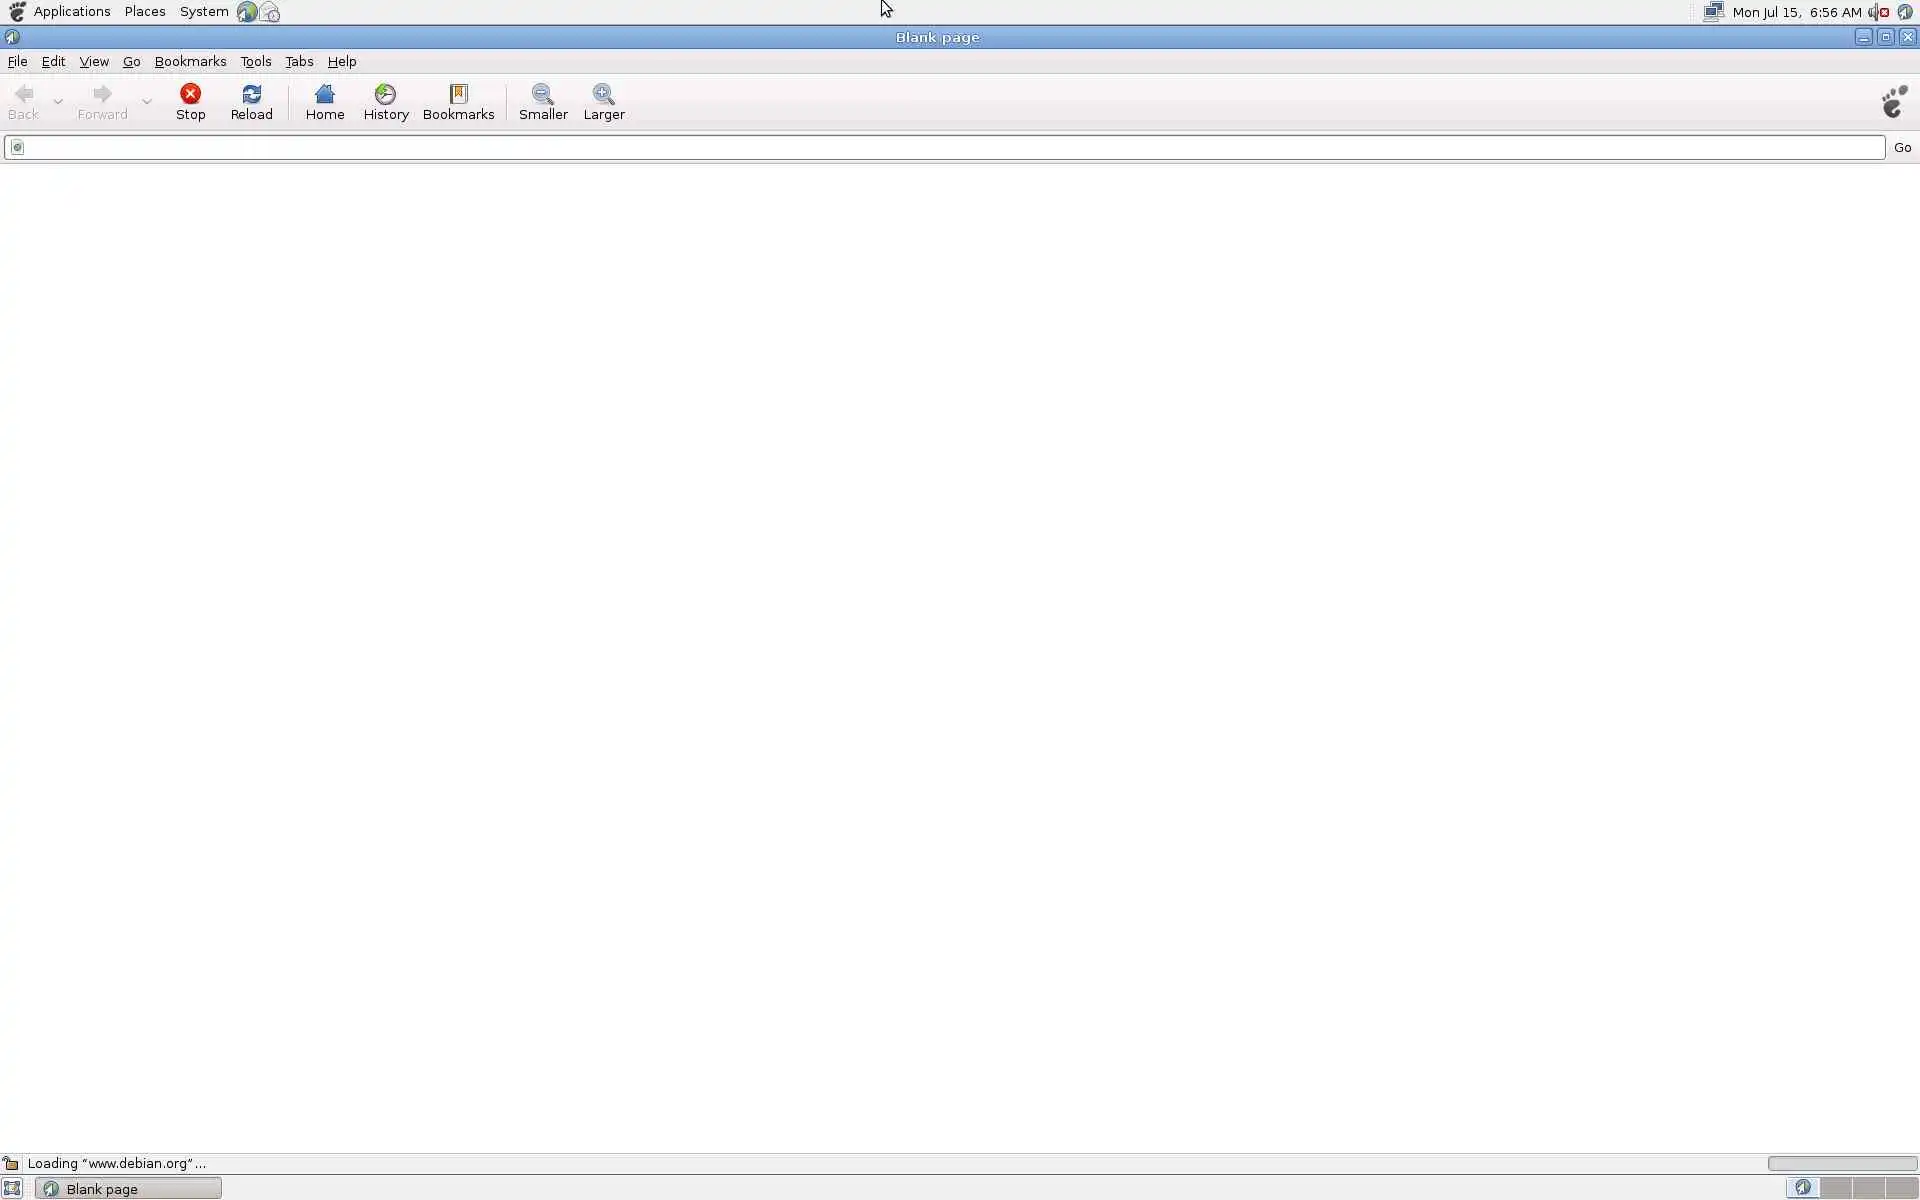This screenshot has height=1200, width=1920.
Task: Click the Stop loading icon
Action: [x=190, y=102]
